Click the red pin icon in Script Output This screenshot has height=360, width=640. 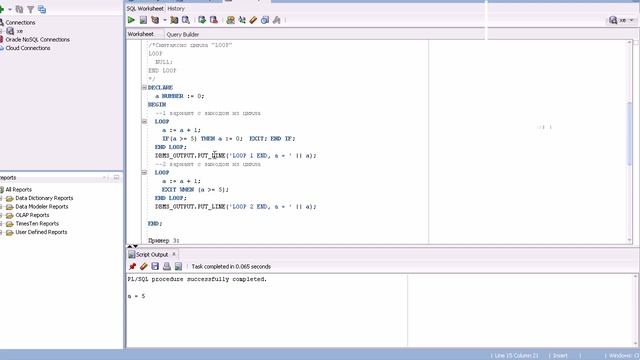pyautogui.click(x=132, y=267)
